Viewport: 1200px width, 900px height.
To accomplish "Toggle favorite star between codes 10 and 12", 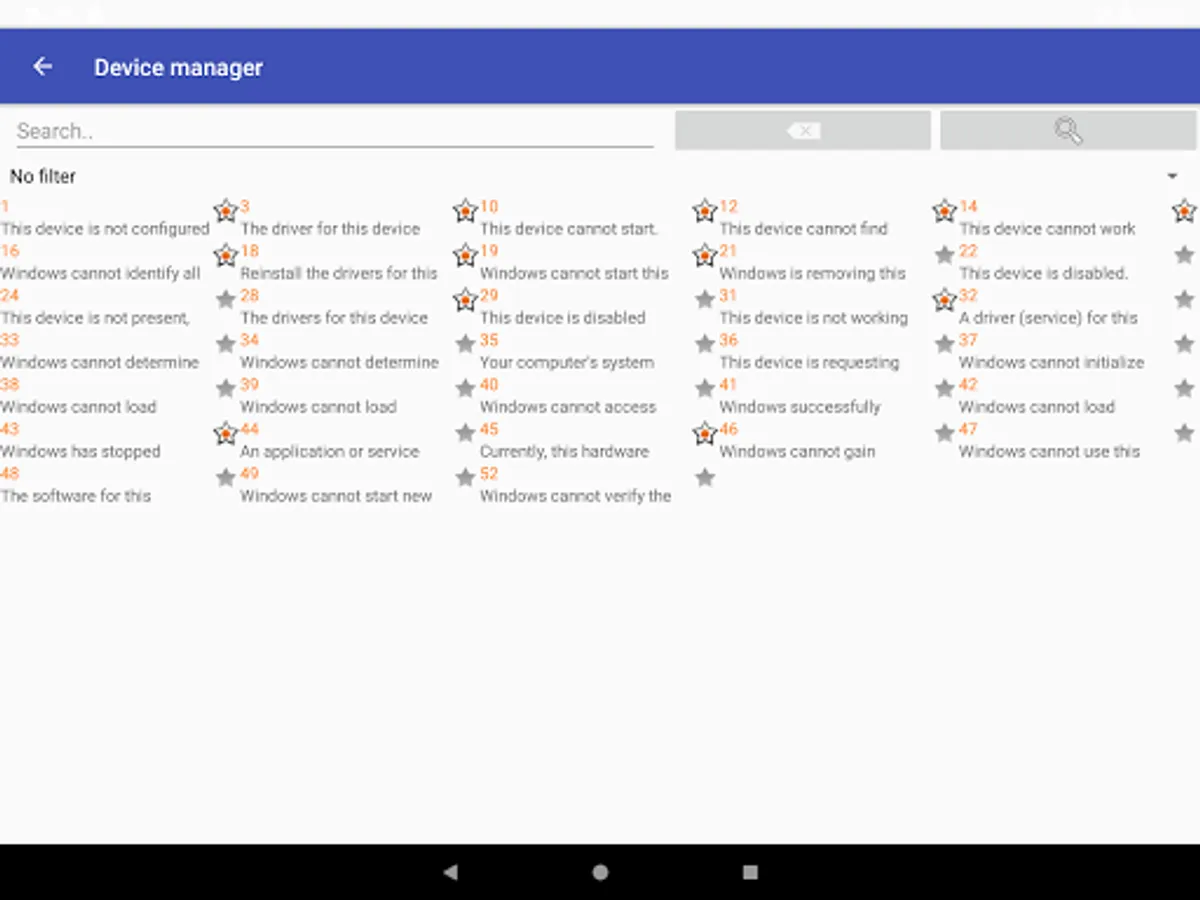I will coord(705,211).
